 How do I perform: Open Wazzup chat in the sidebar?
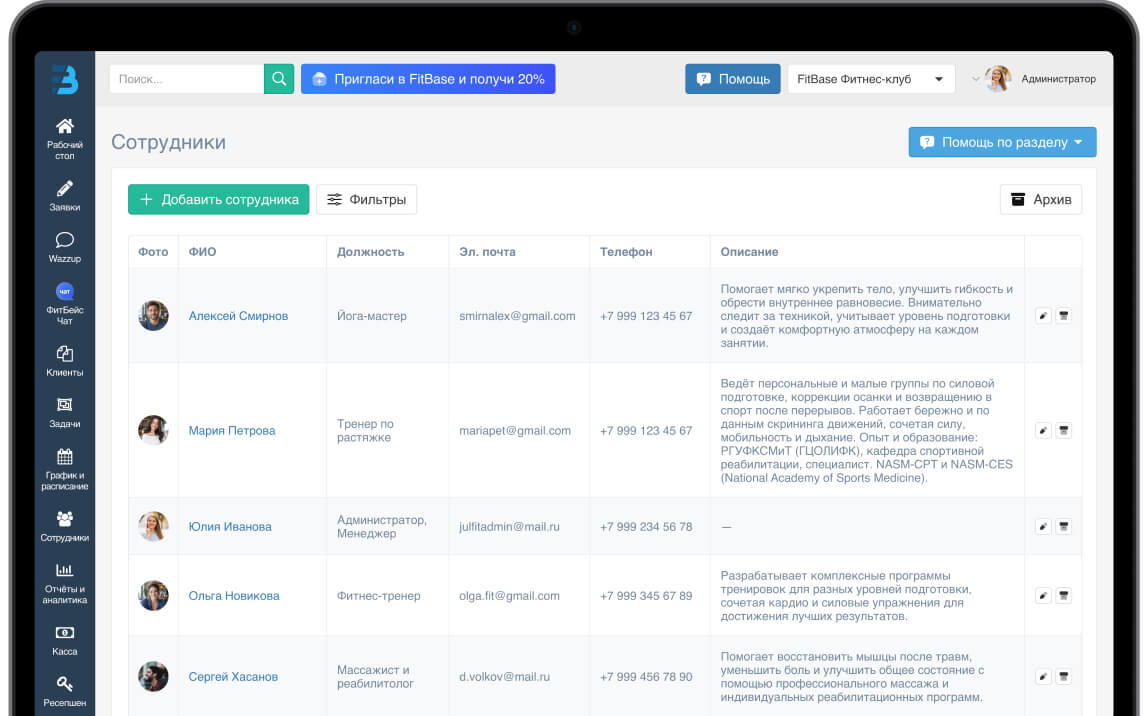64,247
